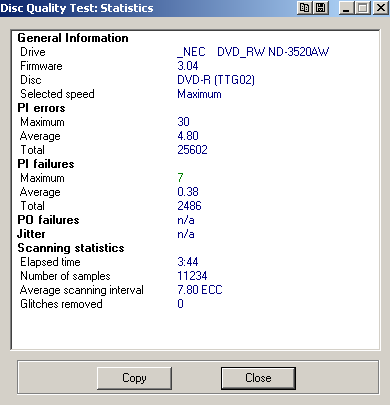The image size is (390, 405).
Task: Click the Close button
Action: (258, 378)
